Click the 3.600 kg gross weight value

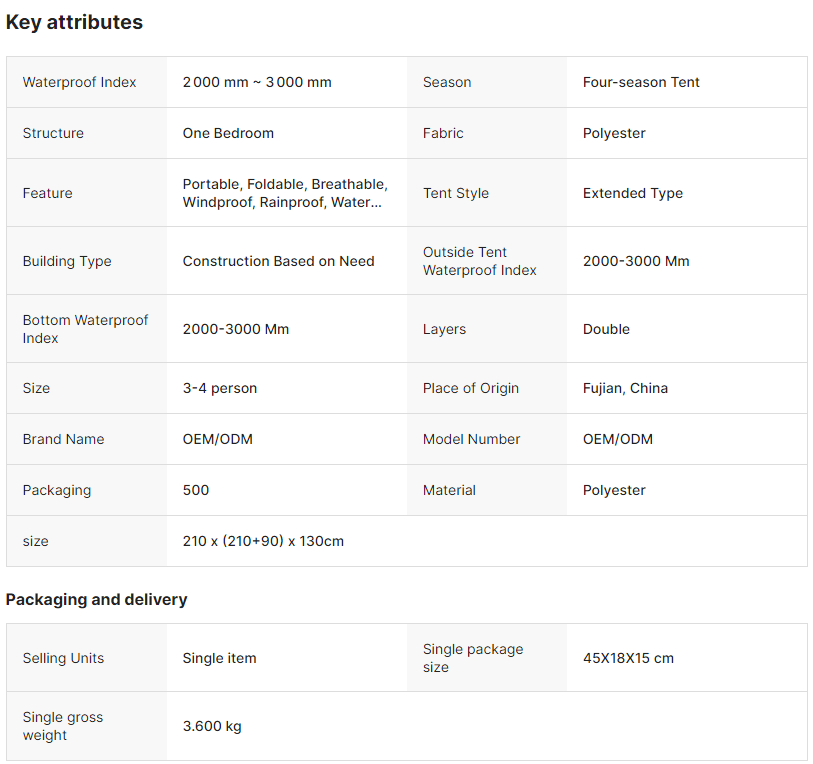coord(212,726)
